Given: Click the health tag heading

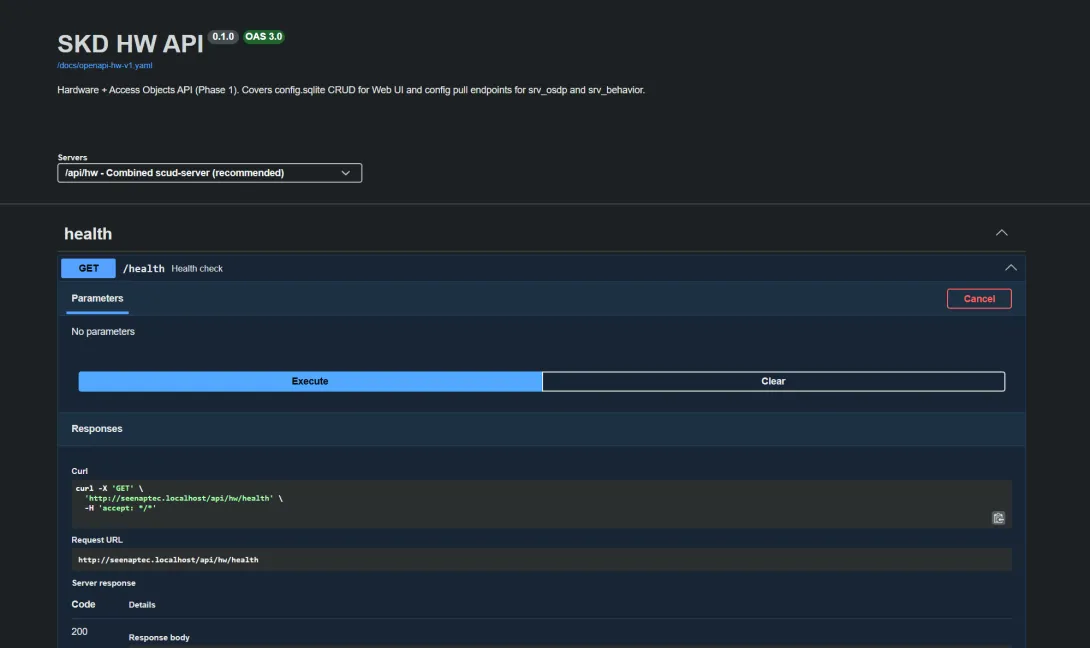Looking at the screenshot, I should click(x=88, y=234).
